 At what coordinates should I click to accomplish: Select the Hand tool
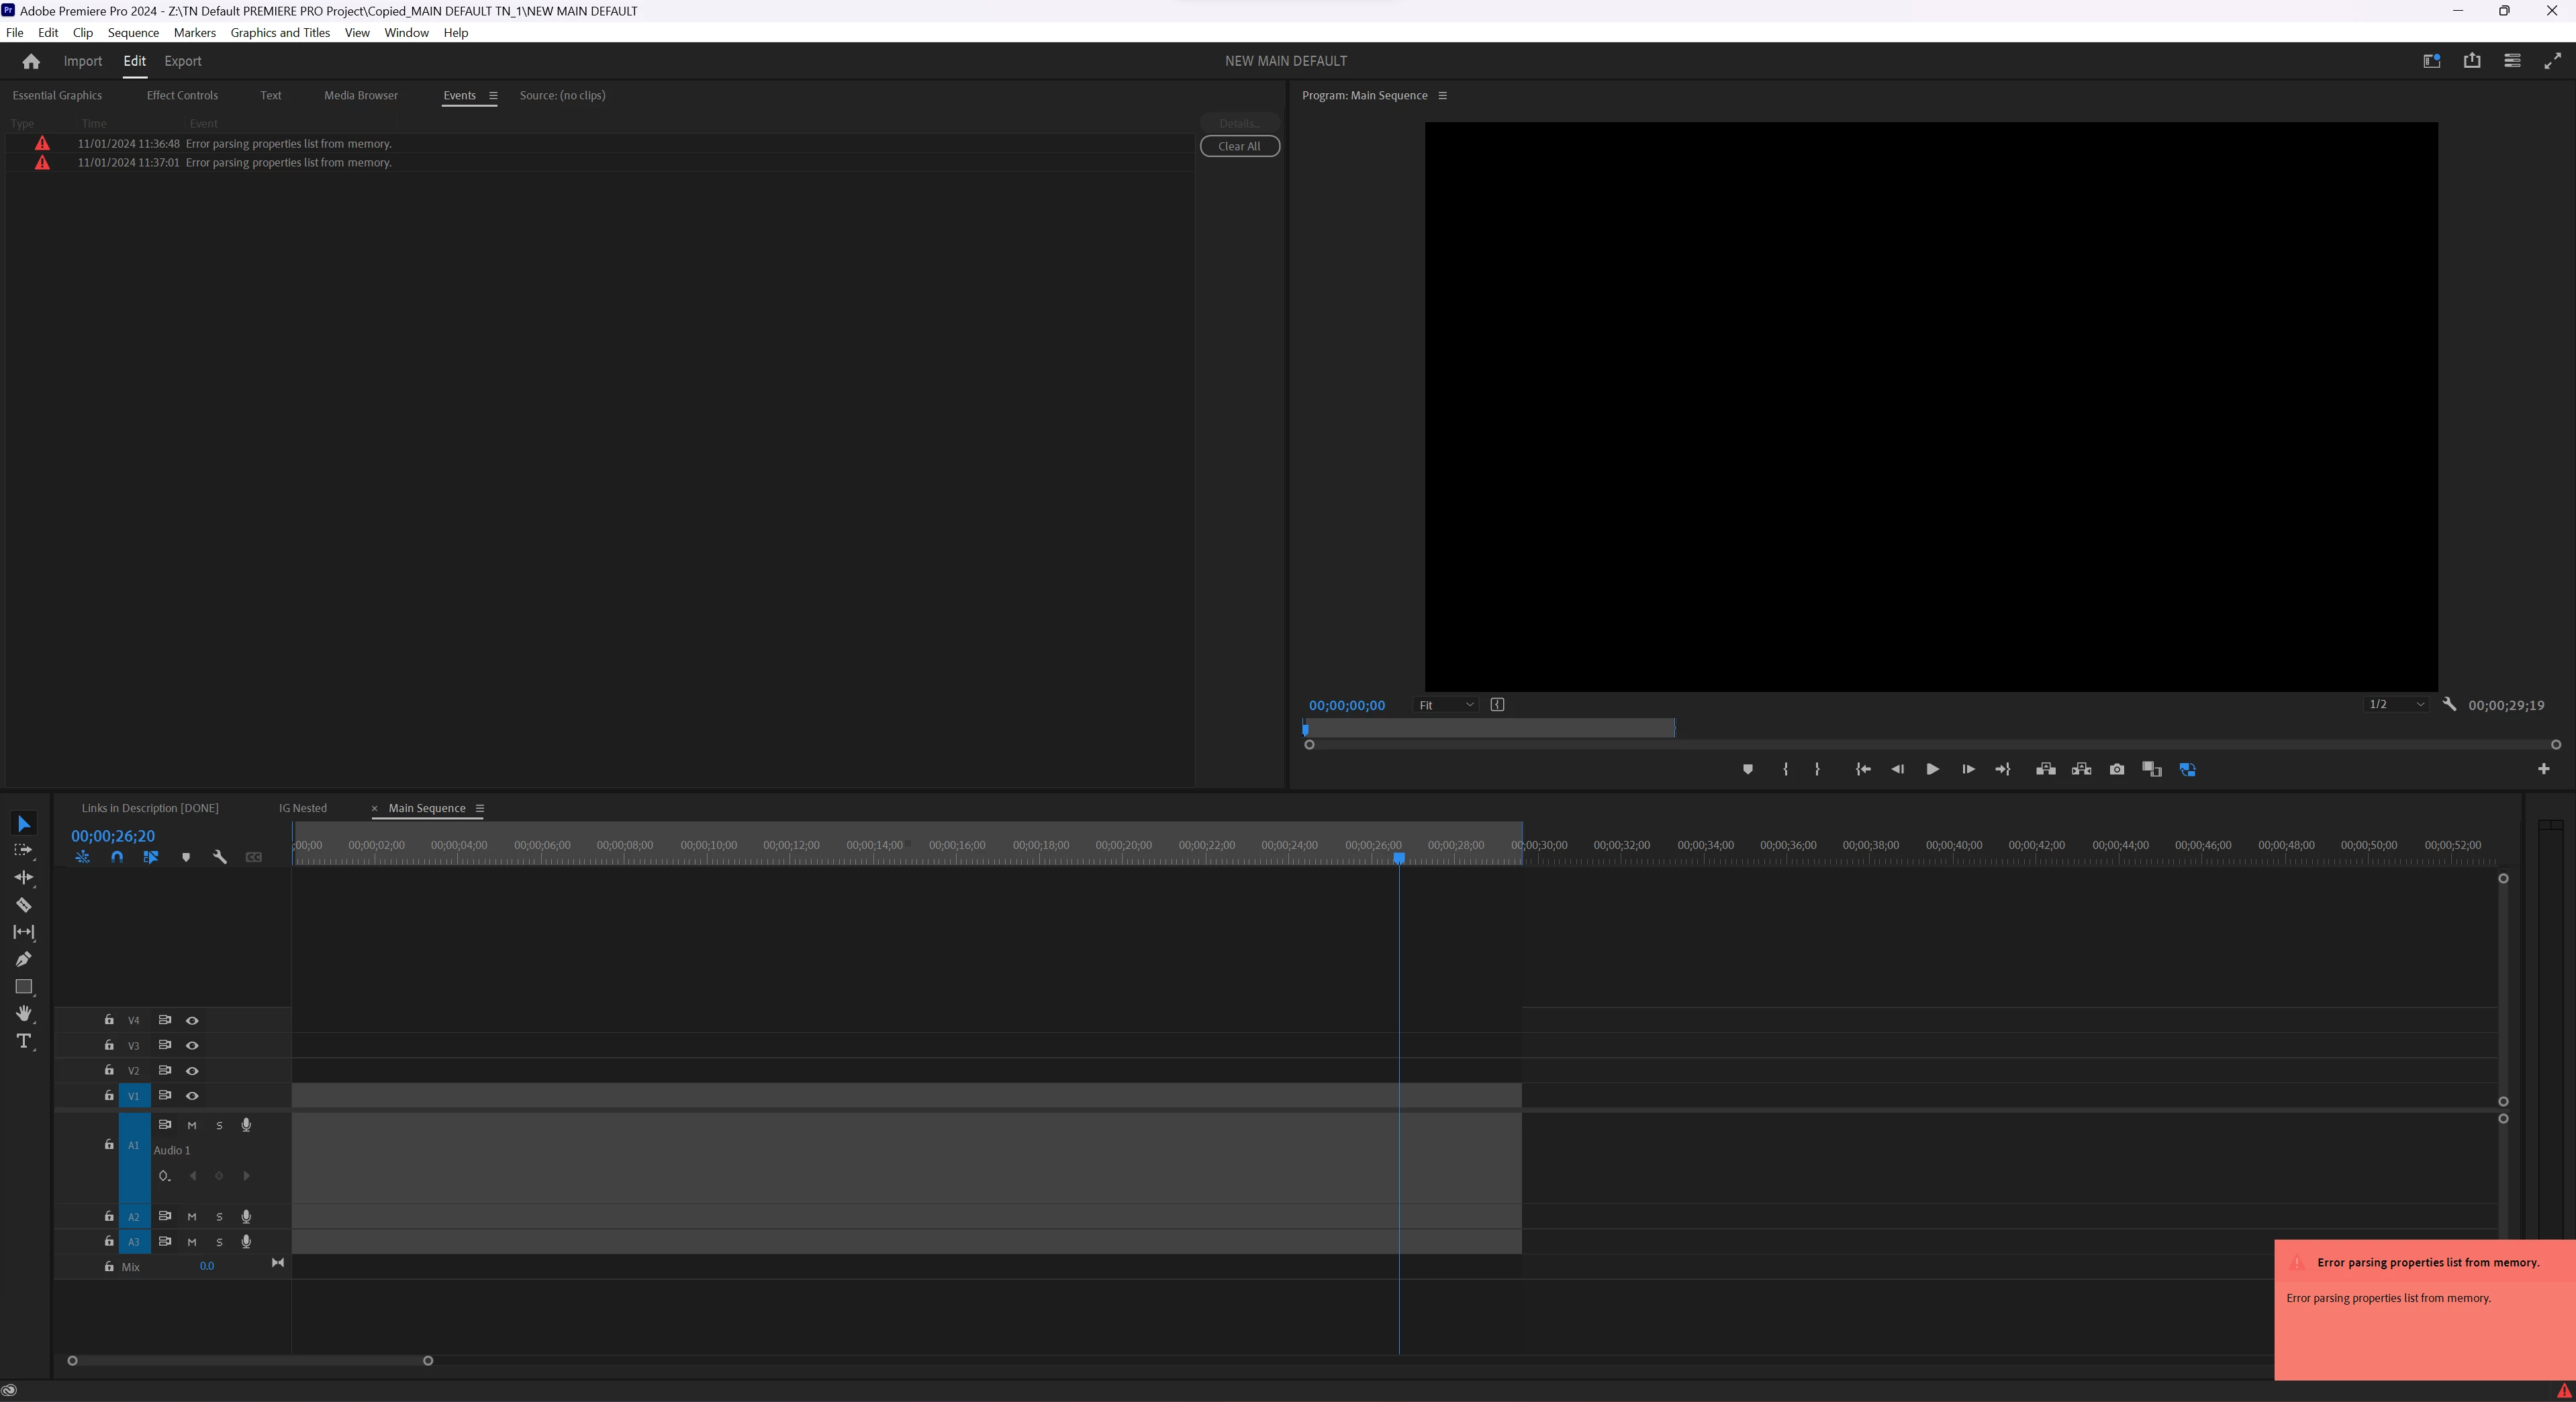24,1014
